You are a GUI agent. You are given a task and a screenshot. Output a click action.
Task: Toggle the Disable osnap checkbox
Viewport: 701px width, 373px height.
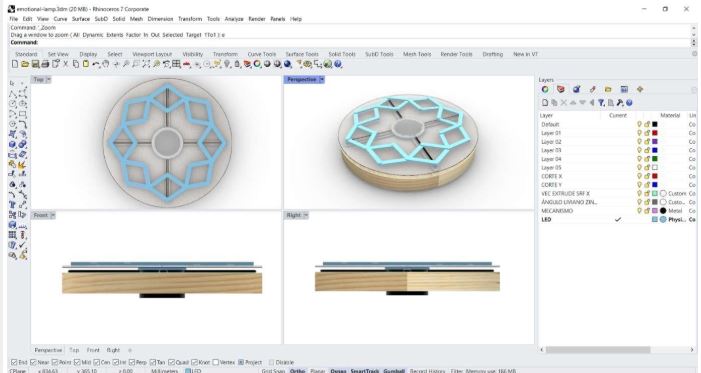pyautogui.click(x=271, y=362)
